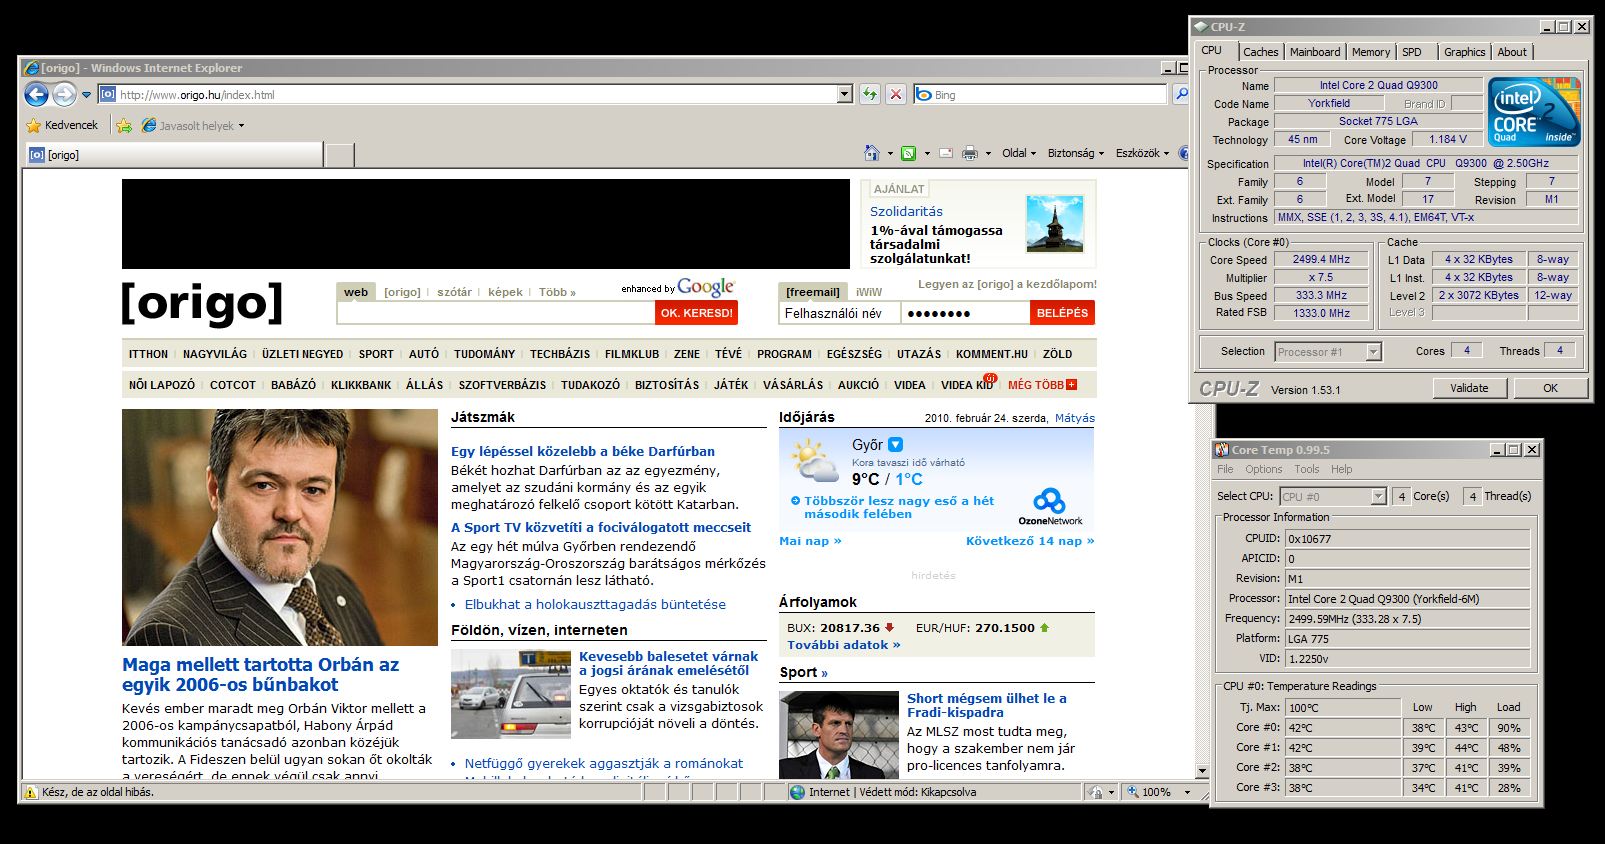Open the Orbán 2006-os bűnbakot headline
This screenshot has height=844, width=1605.
point(261,674)
